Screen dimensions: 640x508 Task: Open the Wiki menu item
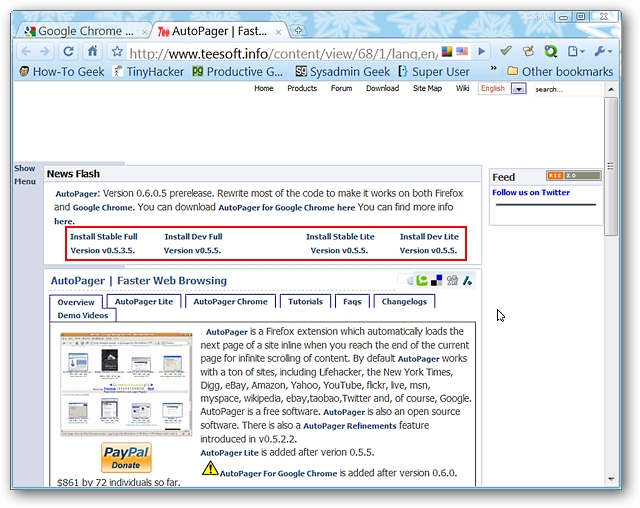462,88
